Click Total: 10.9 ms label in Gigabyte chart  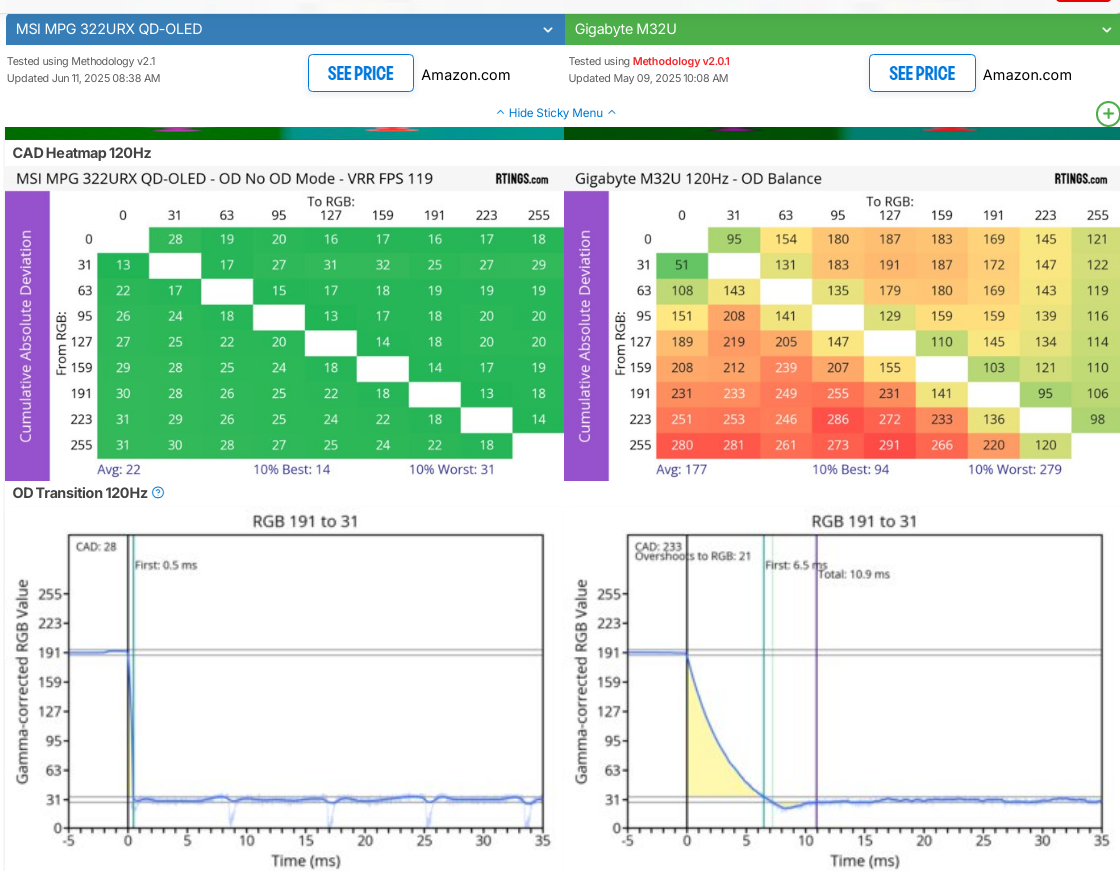[854, 574]
